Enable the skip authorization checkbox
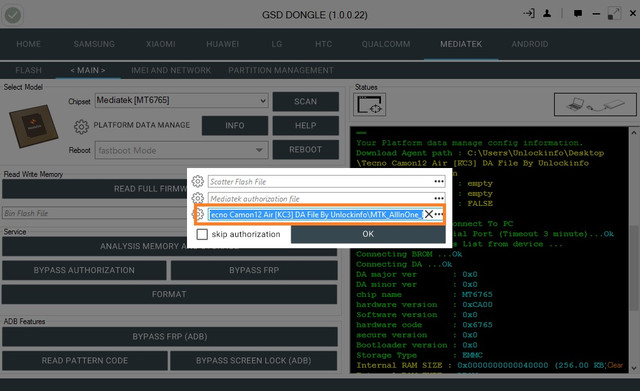The image size is (640, 391). pyautogui.click(x=202, y=234)
